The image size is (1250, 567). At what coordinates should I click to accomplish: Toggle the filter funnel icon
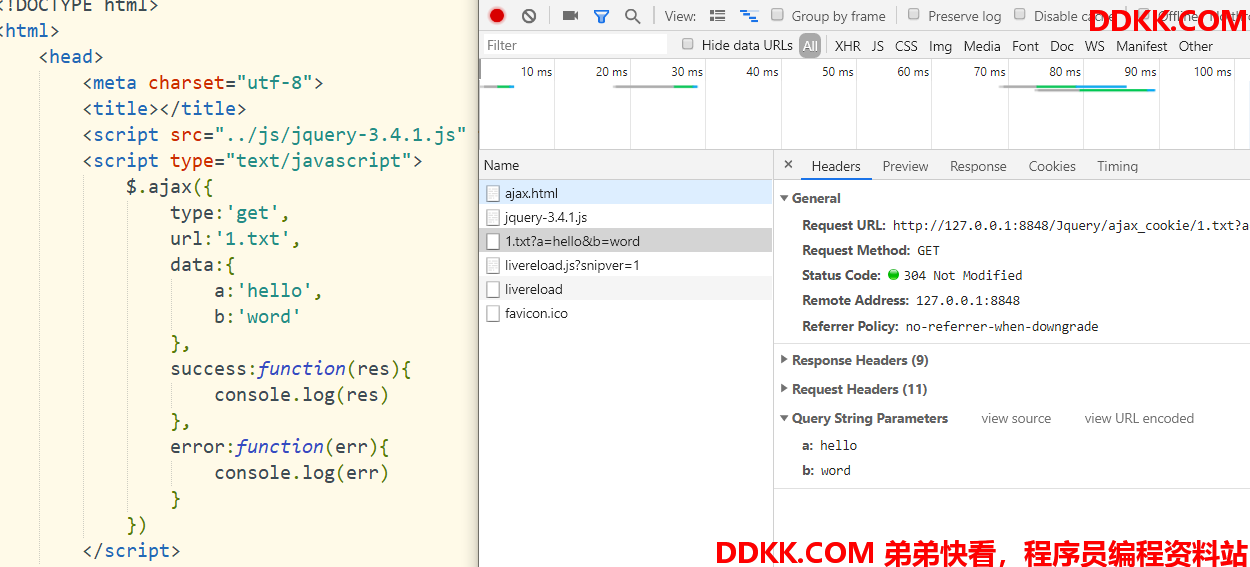(601, 16)
